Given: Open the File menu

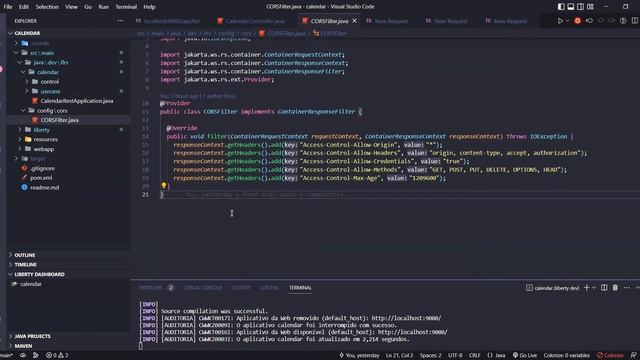Looking at the screenshot, I should coord(8,7).
